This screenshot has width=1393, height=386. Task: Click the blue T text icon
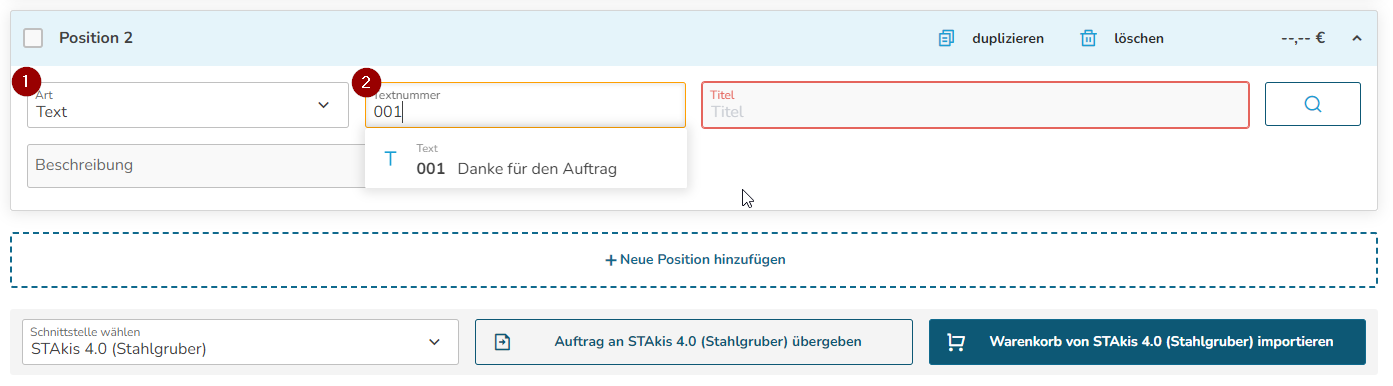click(390, 159)
